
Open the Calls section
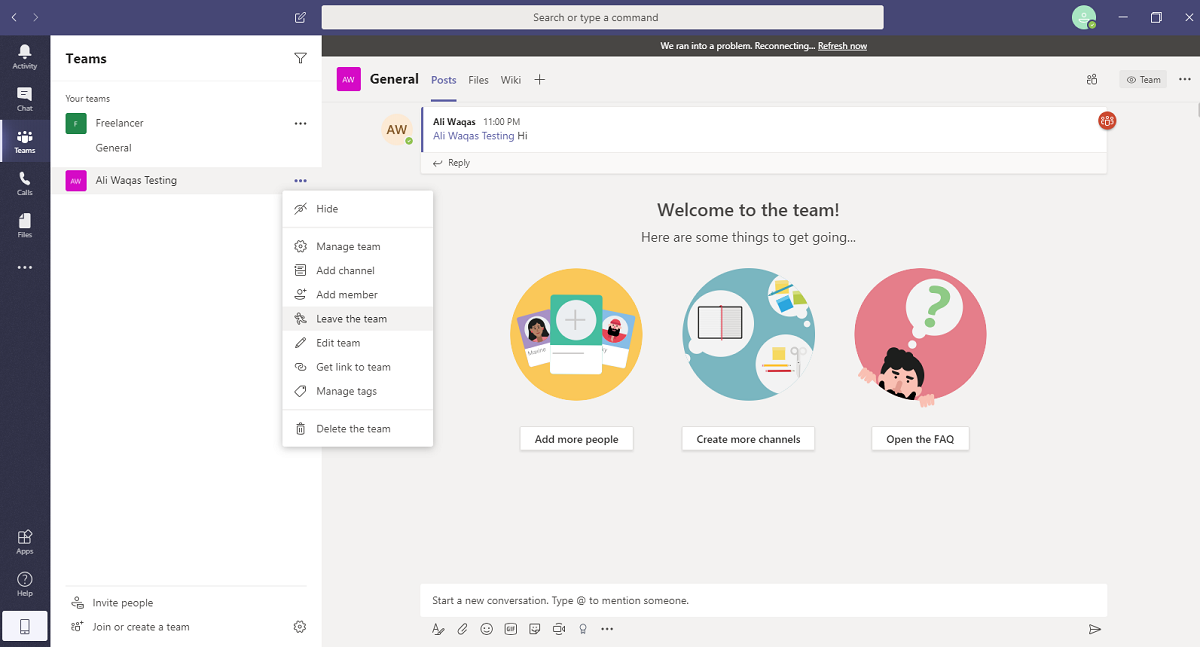[x=25, y=183]
